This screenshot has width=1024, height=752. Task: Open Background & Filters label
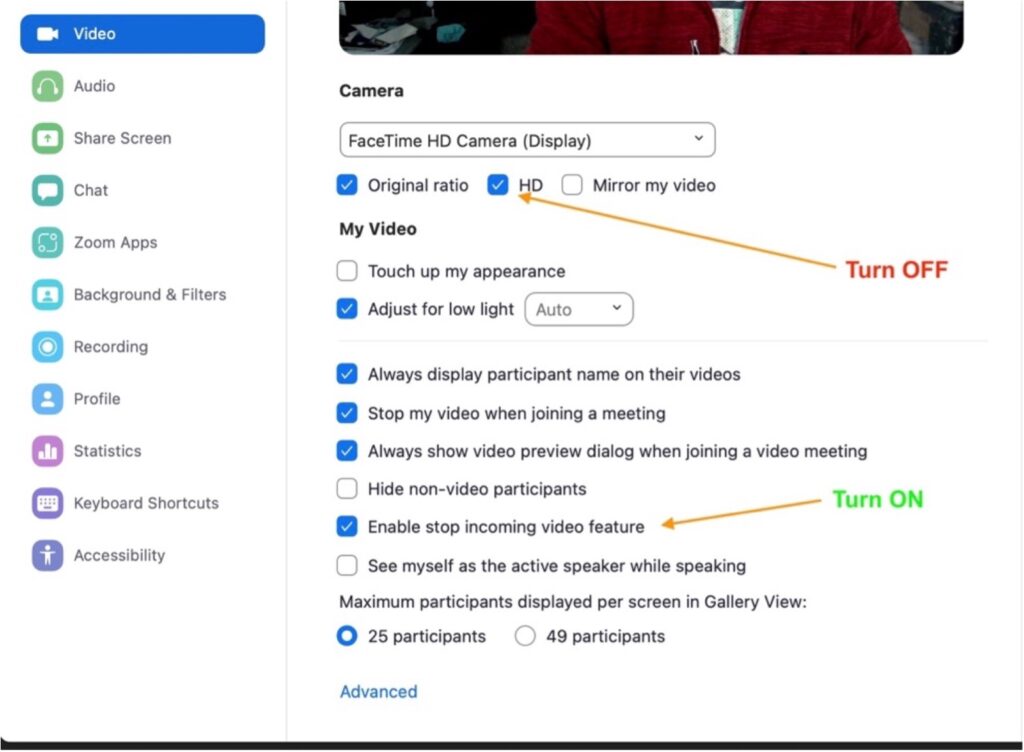(150, 295)
